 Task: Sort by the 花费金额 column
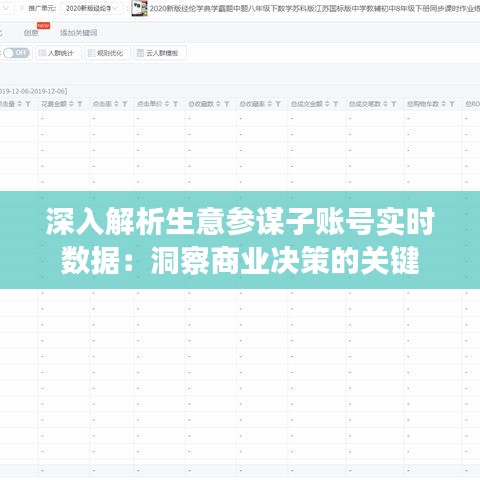[71, 104]
